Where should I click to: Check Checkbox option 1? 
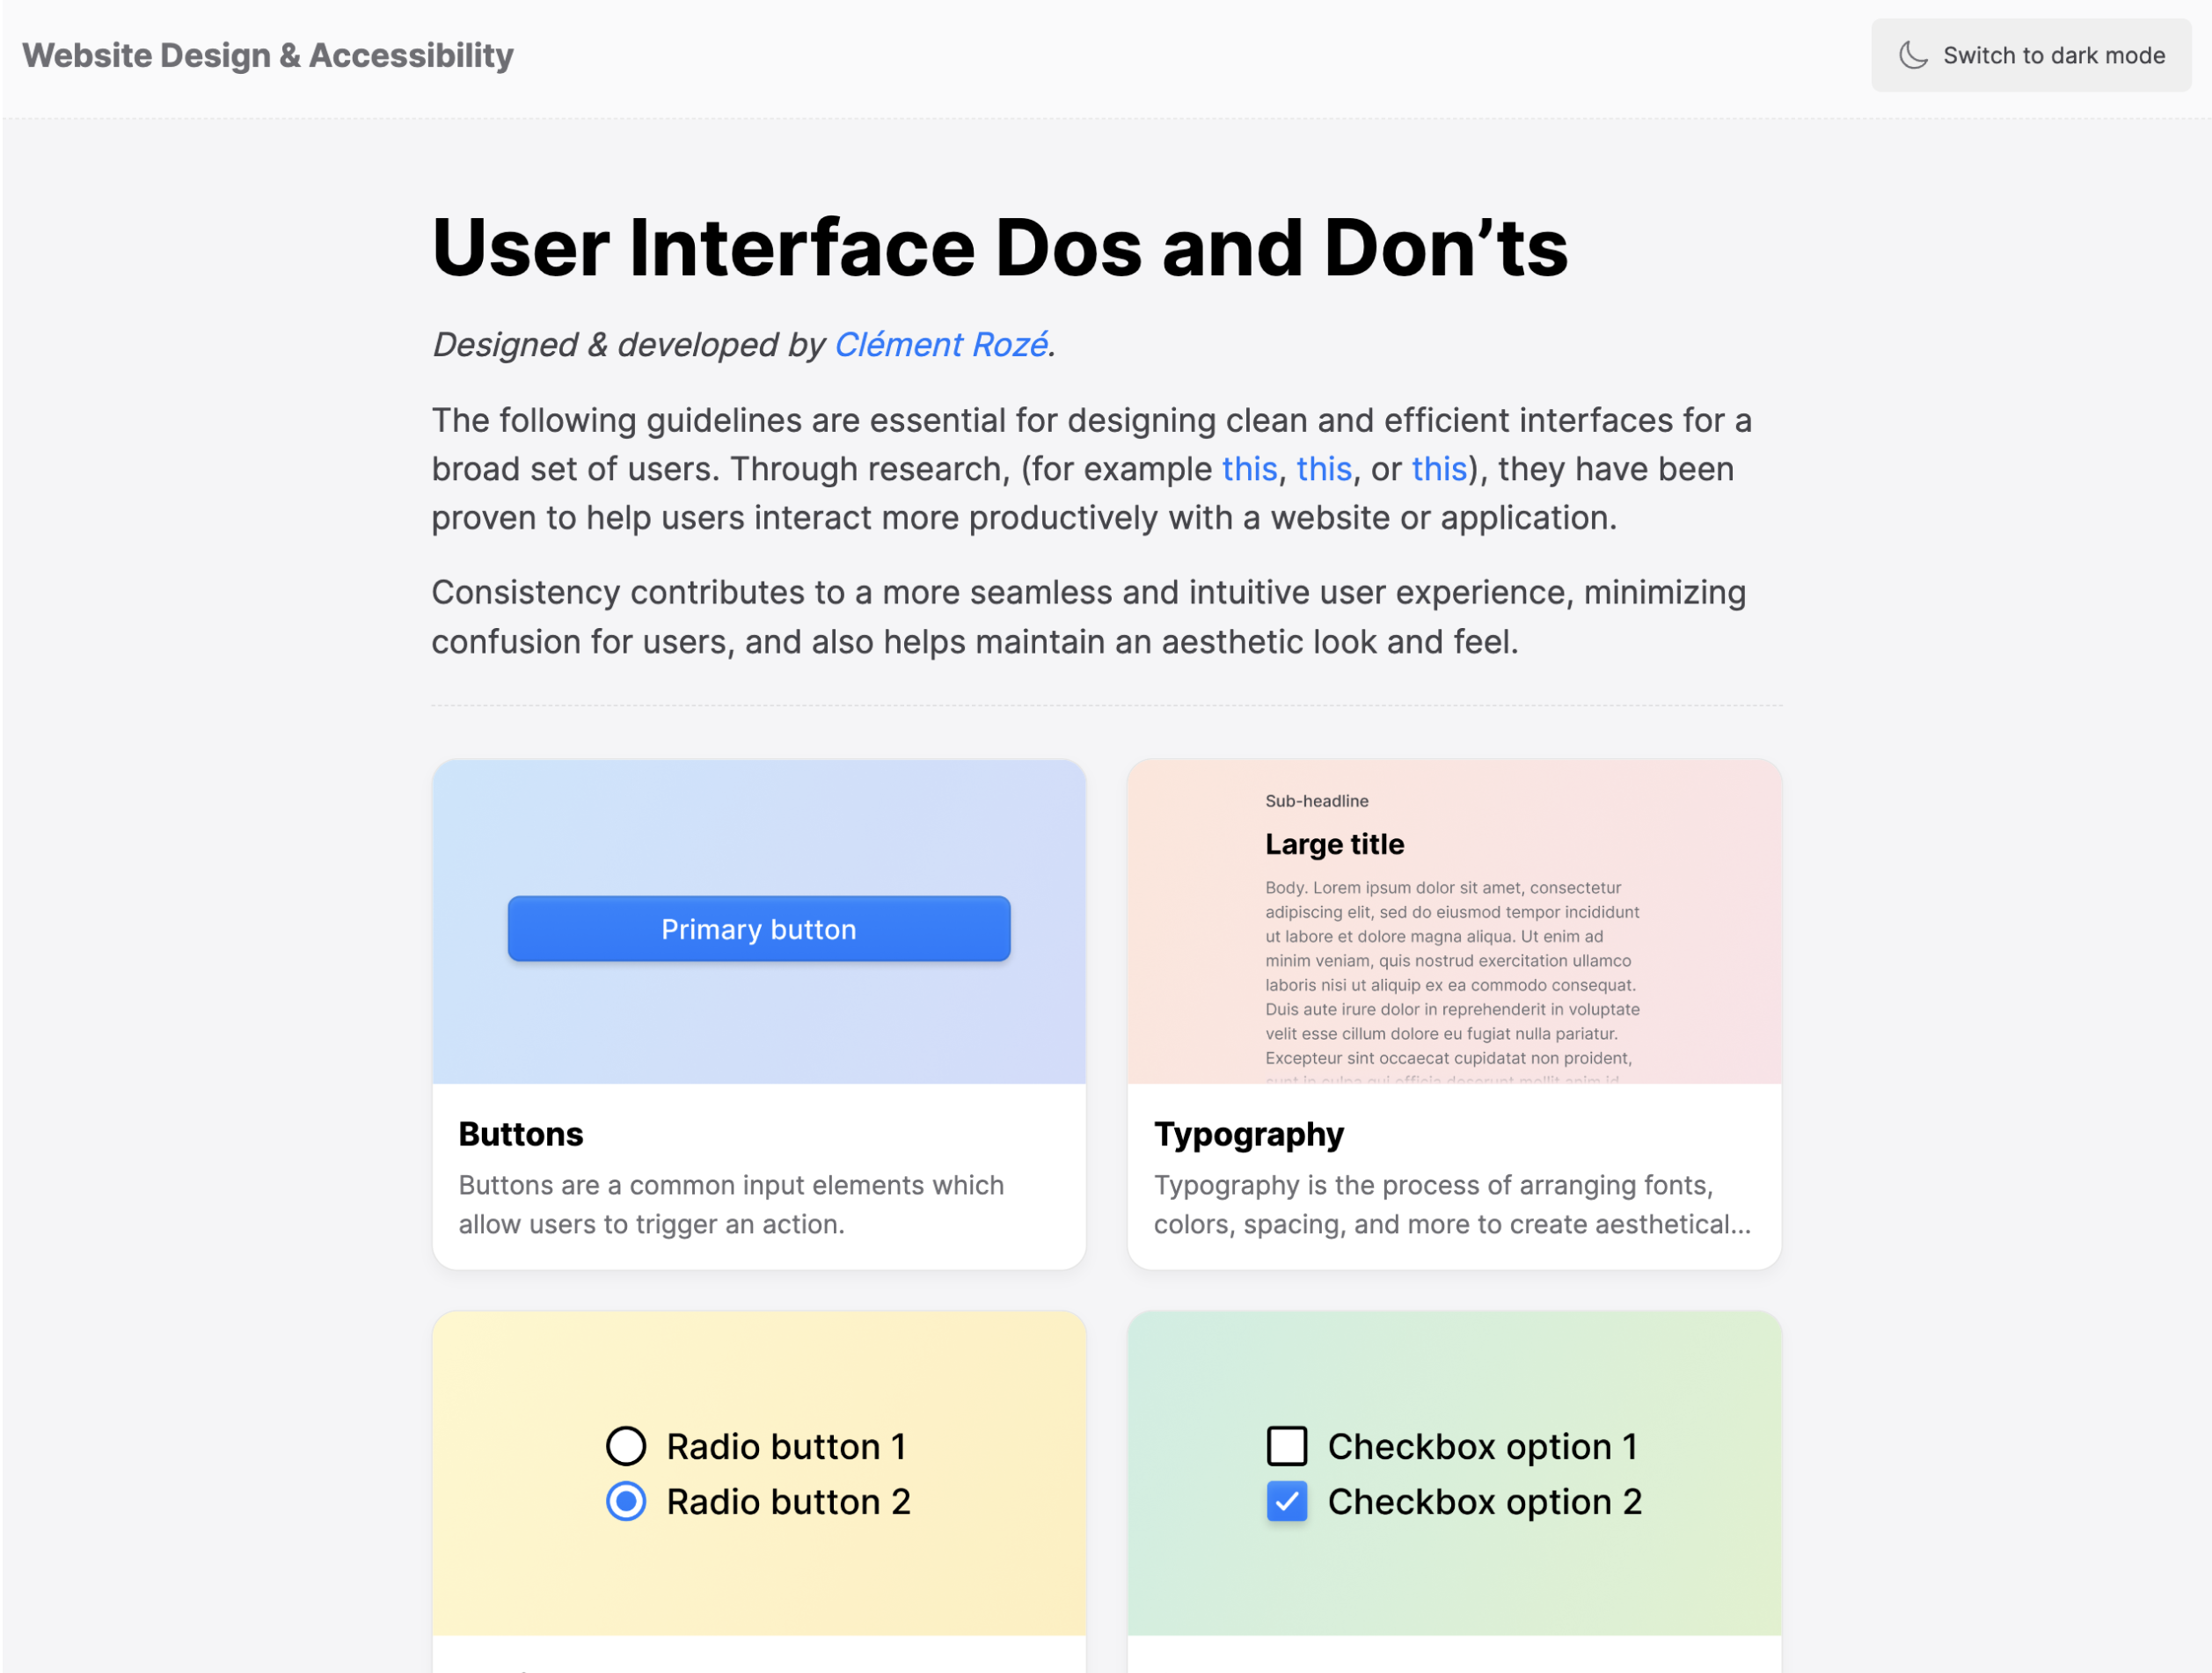[1287, 1445]
